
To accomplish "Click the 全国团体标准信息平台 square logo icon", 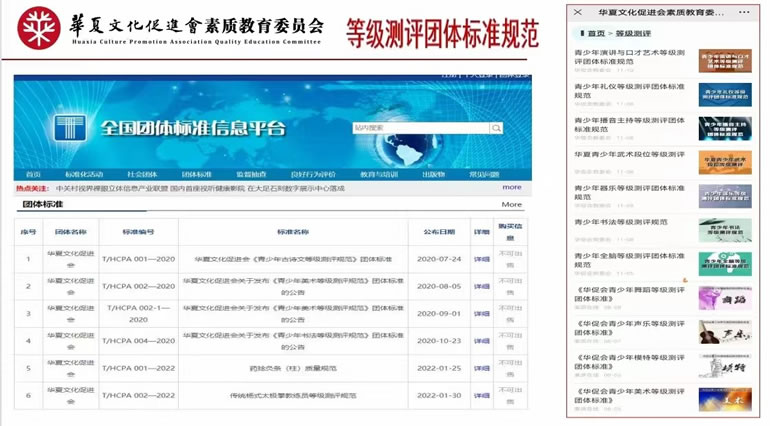I will point(70,128).
